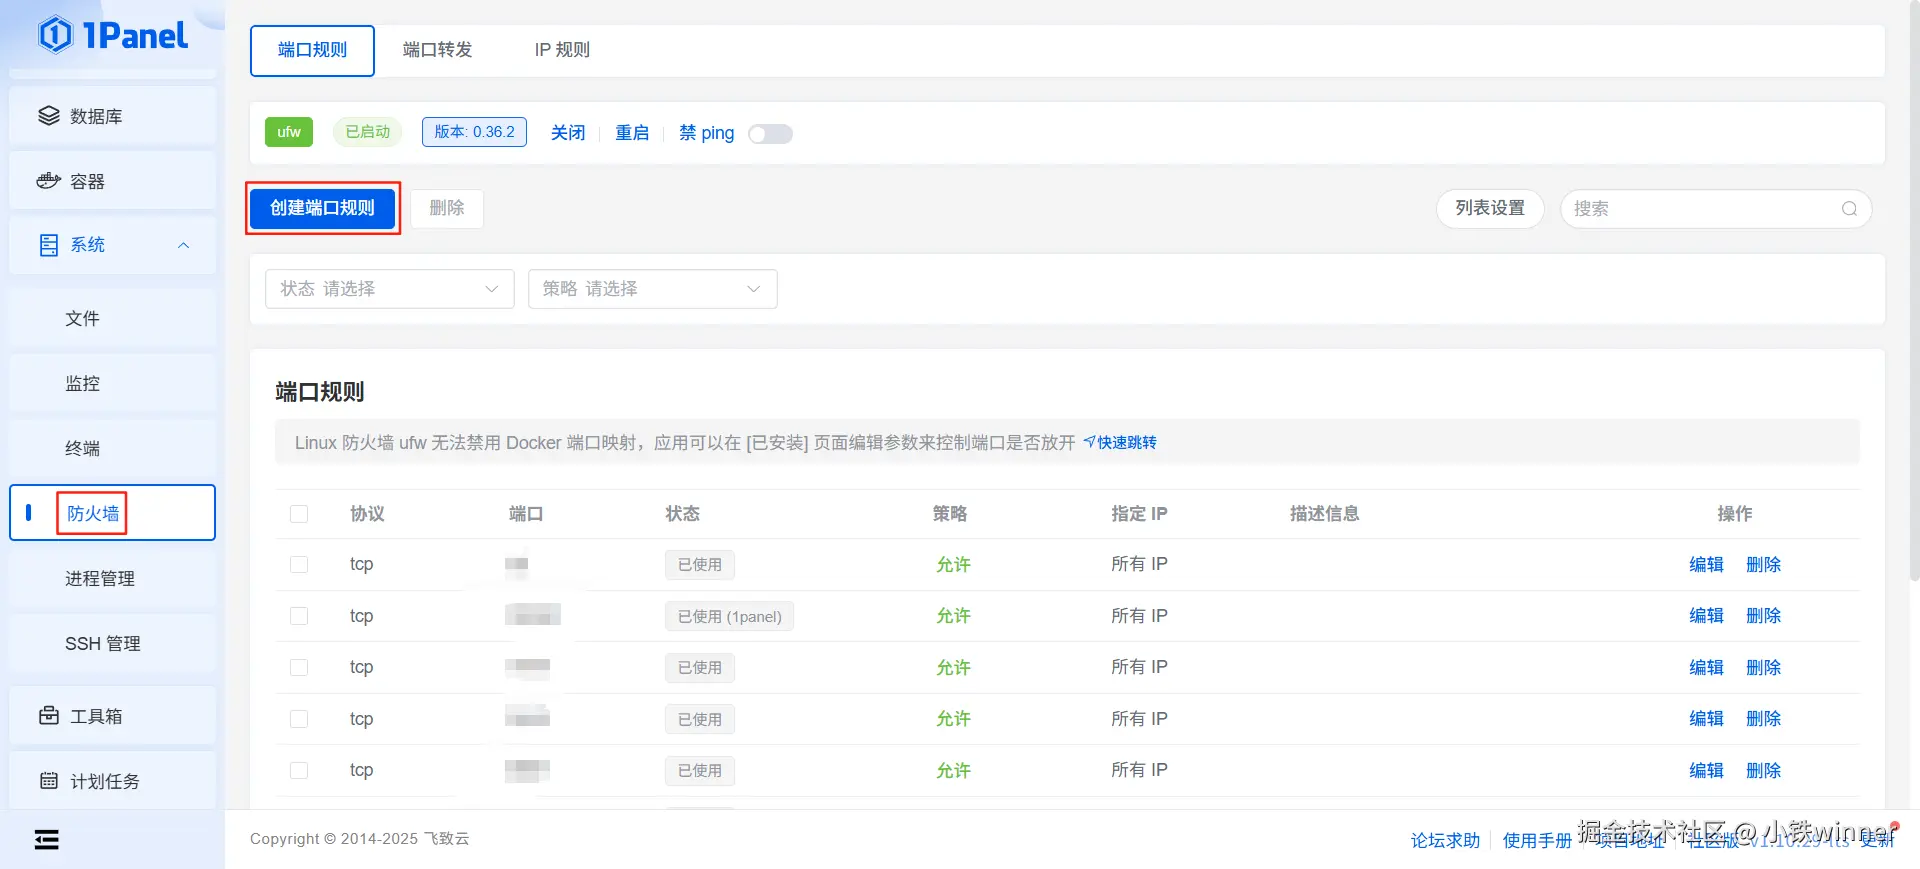Delete the 1panel tcp rule

point(1764,616)
